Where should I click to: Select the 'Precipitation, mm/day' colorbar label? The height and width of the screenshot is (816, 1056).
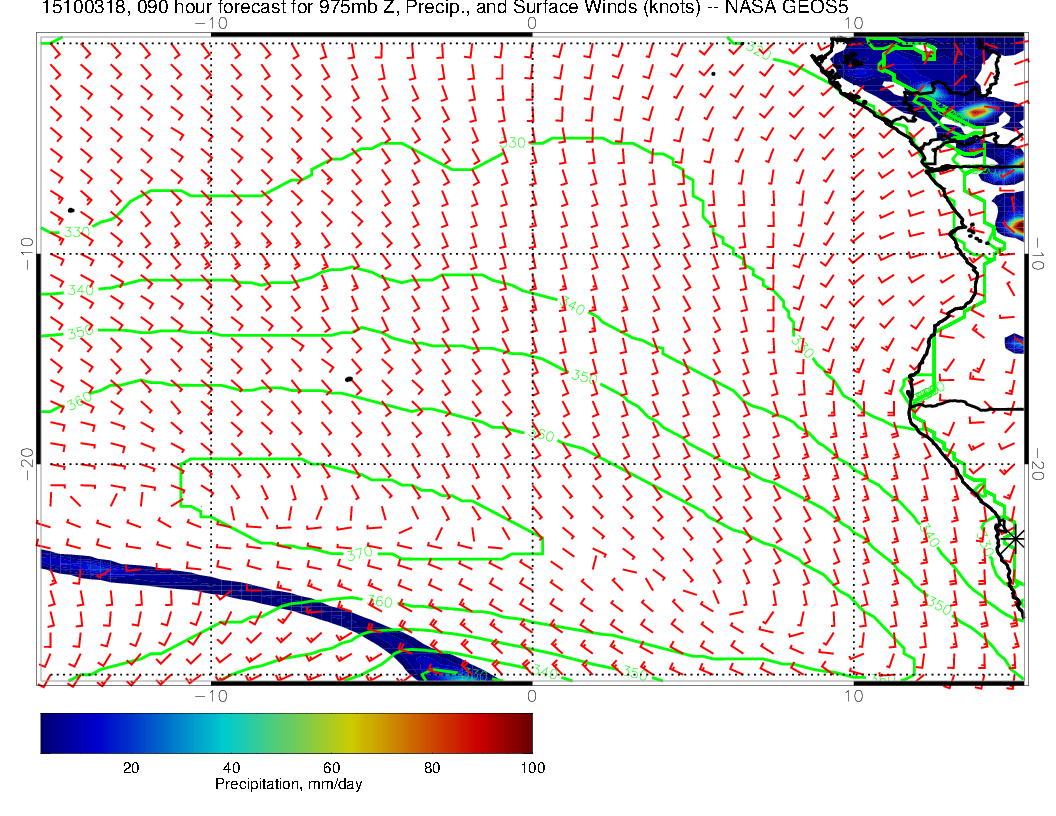(288, 785)
